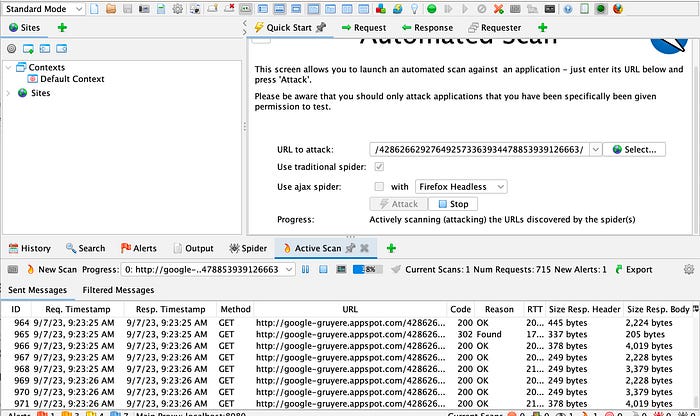Pause the active scan
Viewport: 700px width, 416px height.
305,270
